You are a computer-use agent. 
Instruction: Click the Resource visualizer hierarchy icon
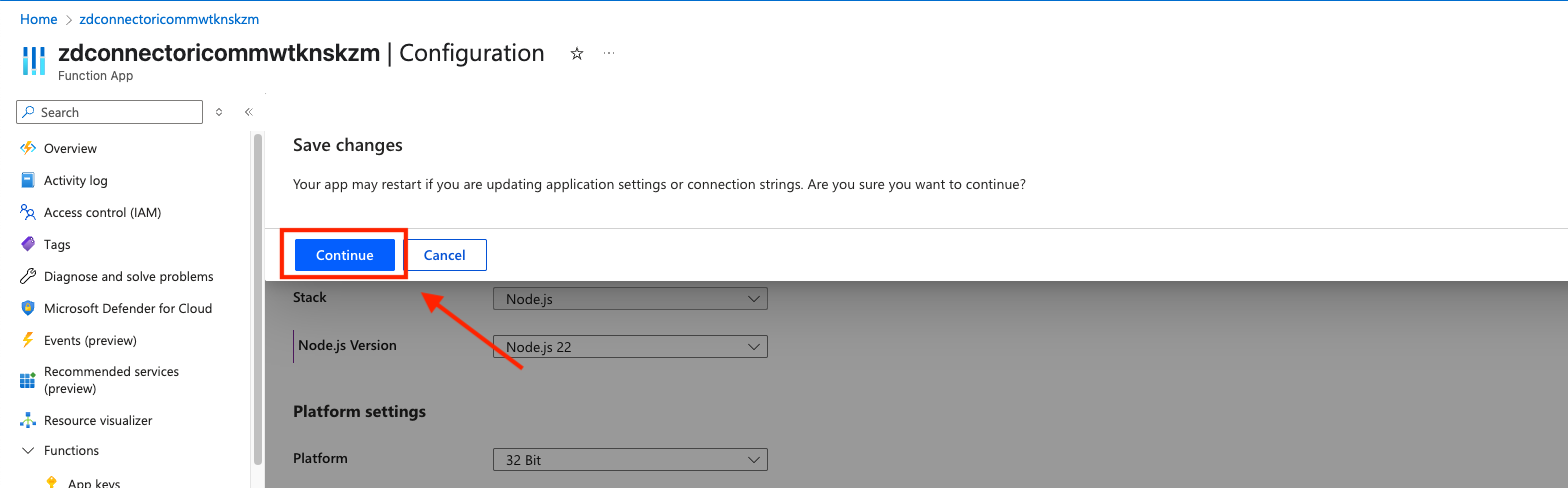pos(28,420)
